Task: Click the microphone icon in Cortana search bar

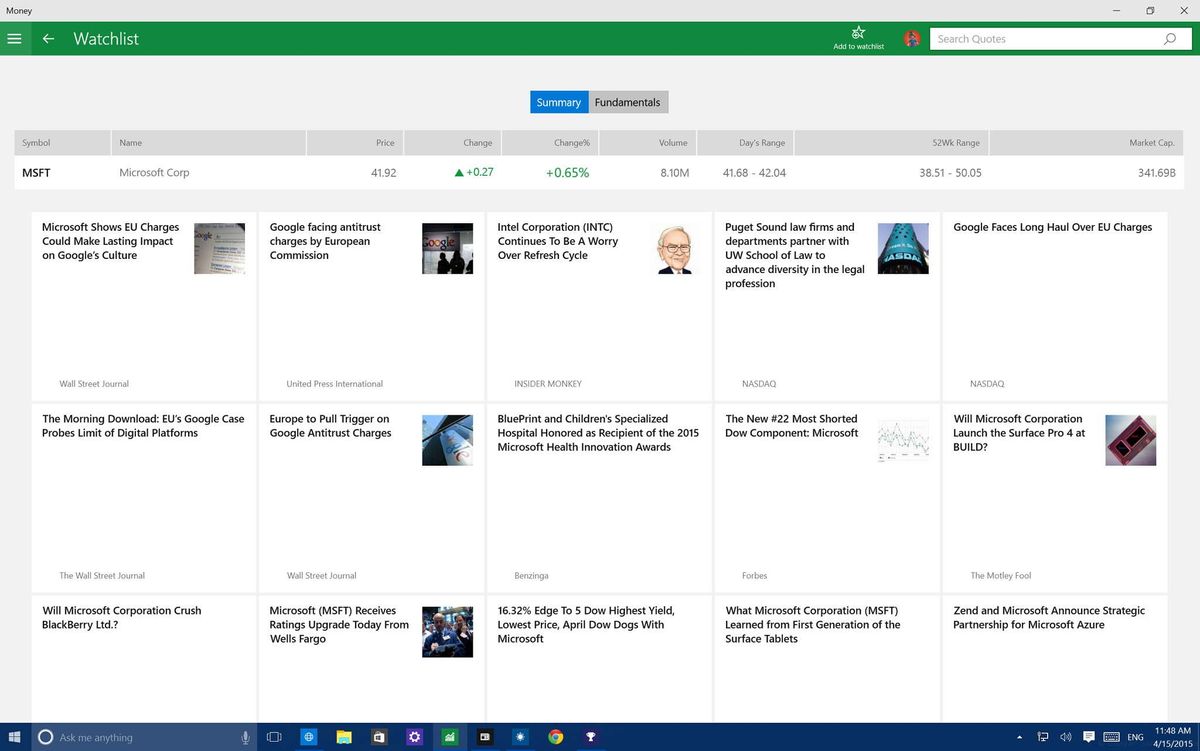Action: coord(245,737)
